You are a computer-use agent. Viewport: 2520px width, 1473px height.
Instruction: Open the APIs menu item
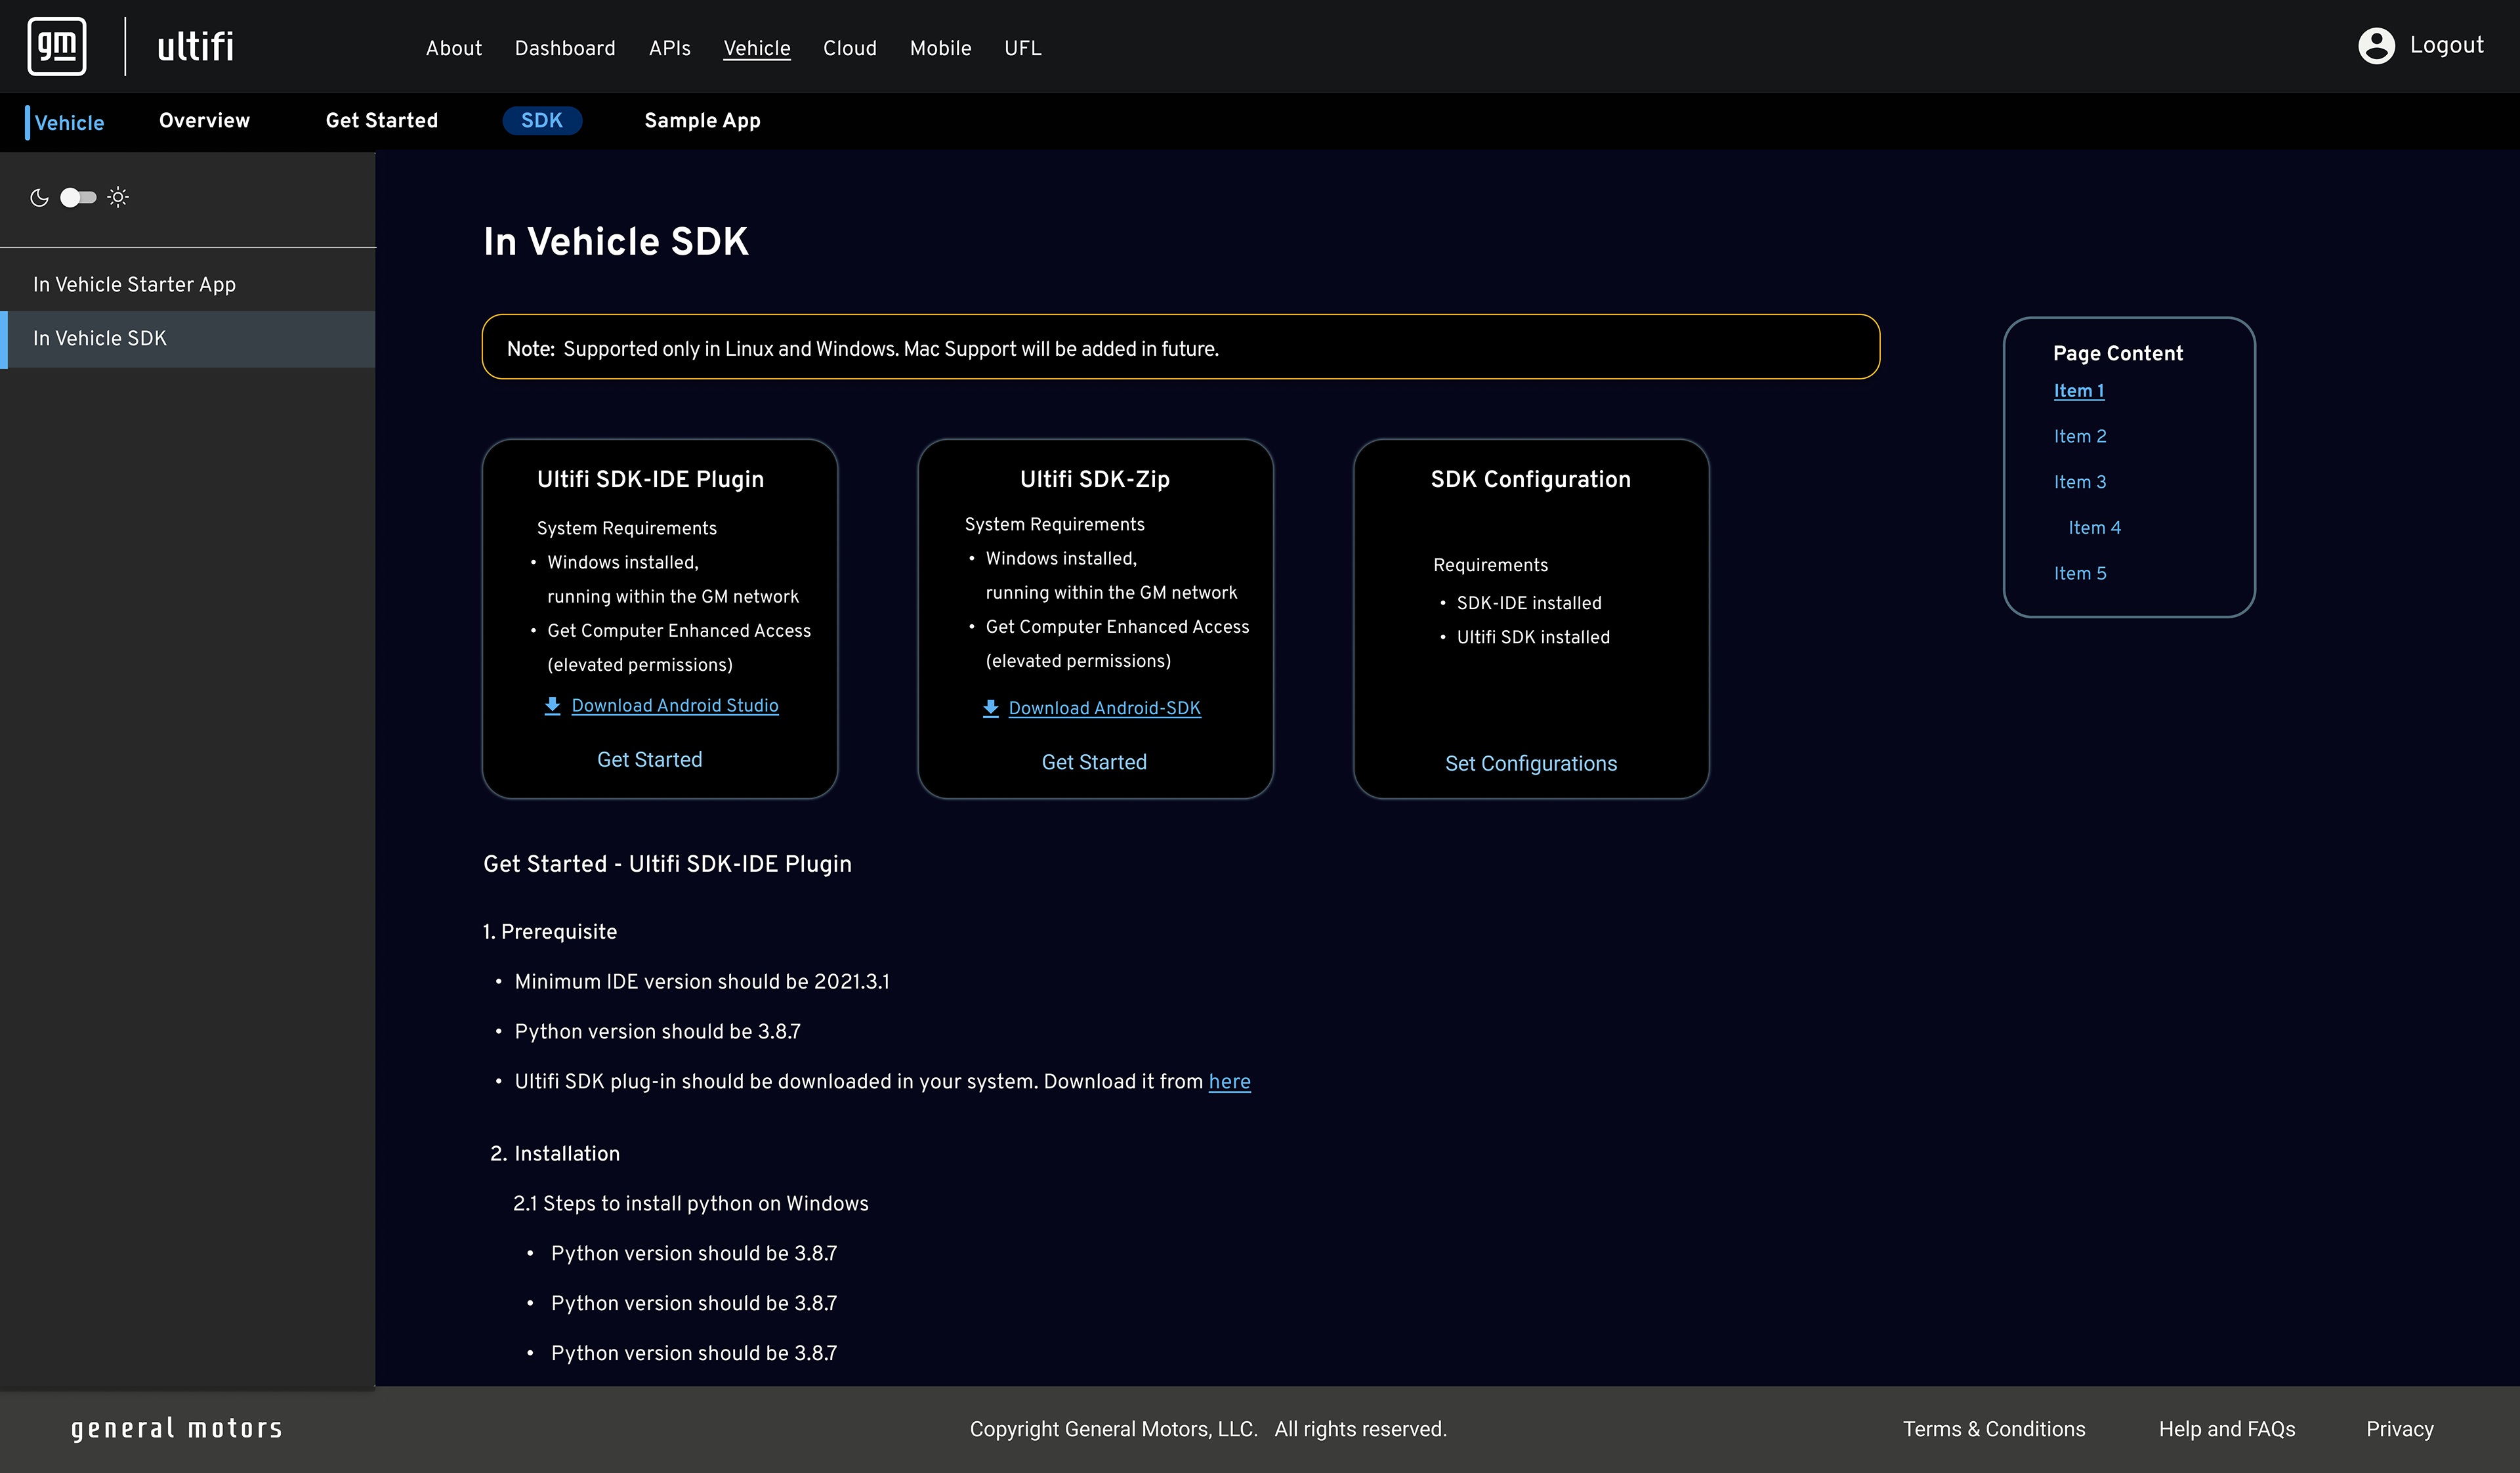pyautogui.click(x=670, y=48)
